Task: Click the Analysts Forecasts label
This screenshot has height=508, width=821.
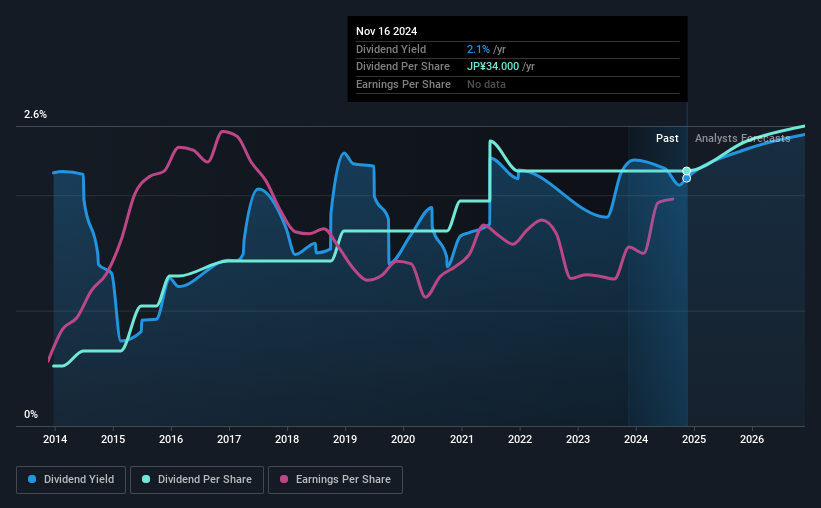Action: (x=742, y=138)
